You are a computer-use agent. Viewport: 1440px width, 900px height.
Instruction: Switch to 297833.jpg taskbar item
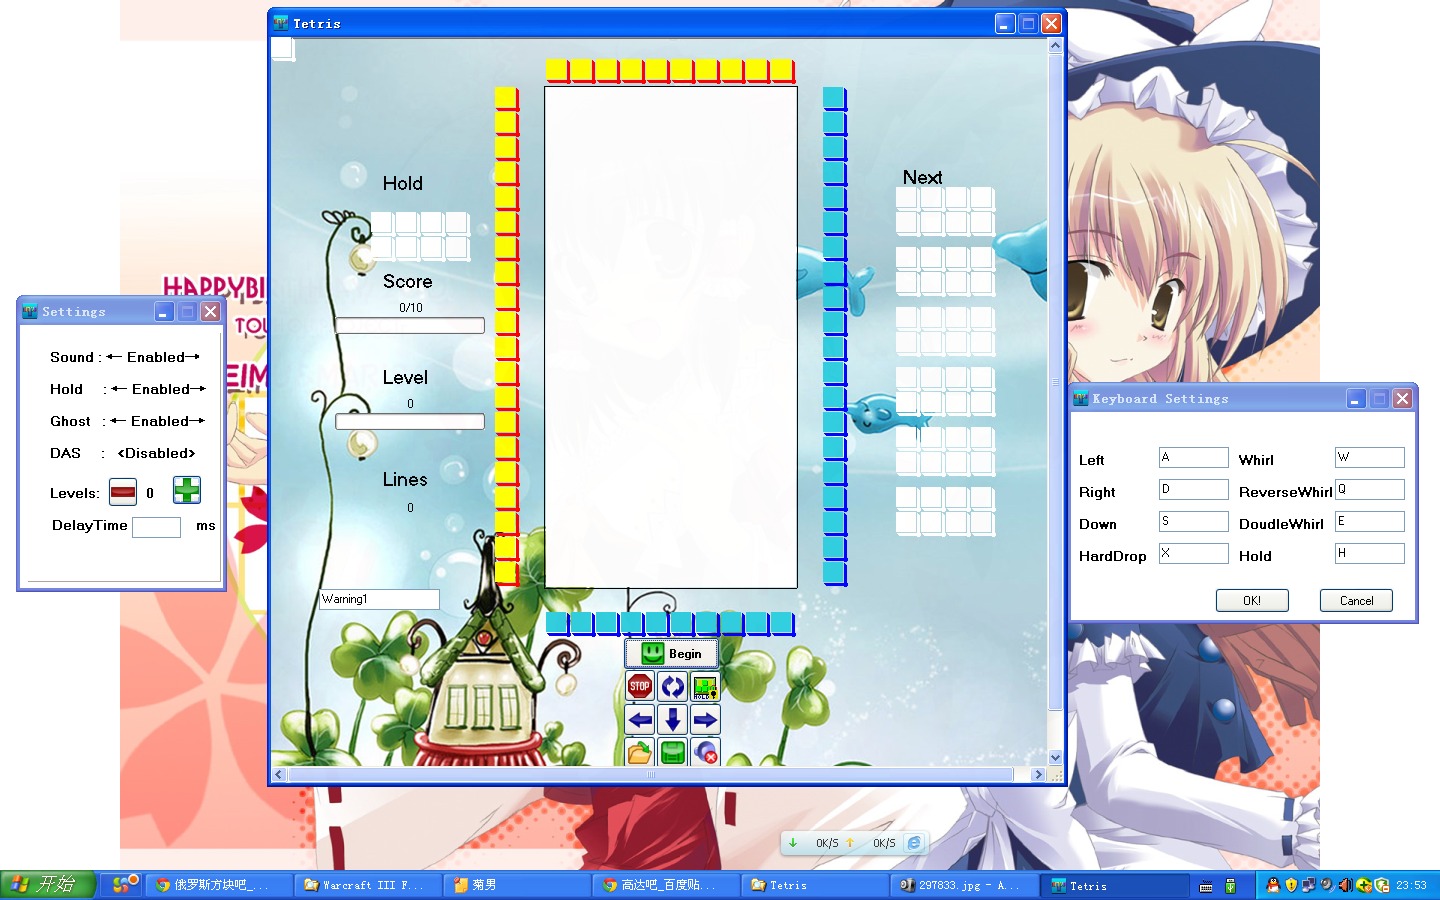point(964,885)
